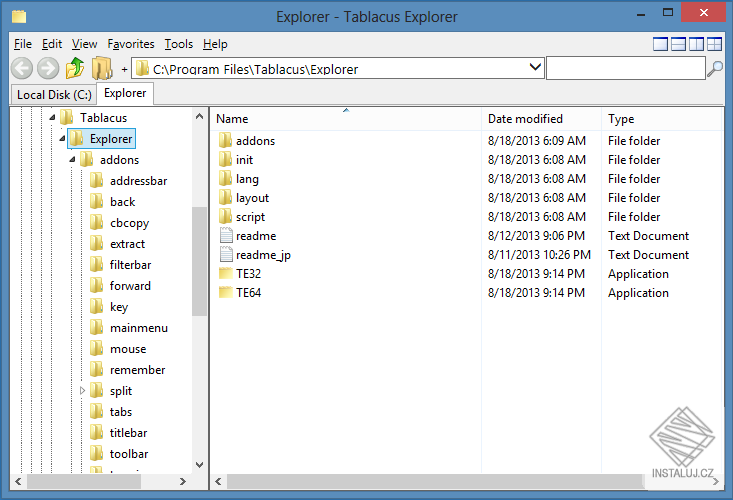This screenshot has width=733, height=500.
Task: Select back folder in tree
Action: coord(122,201)
